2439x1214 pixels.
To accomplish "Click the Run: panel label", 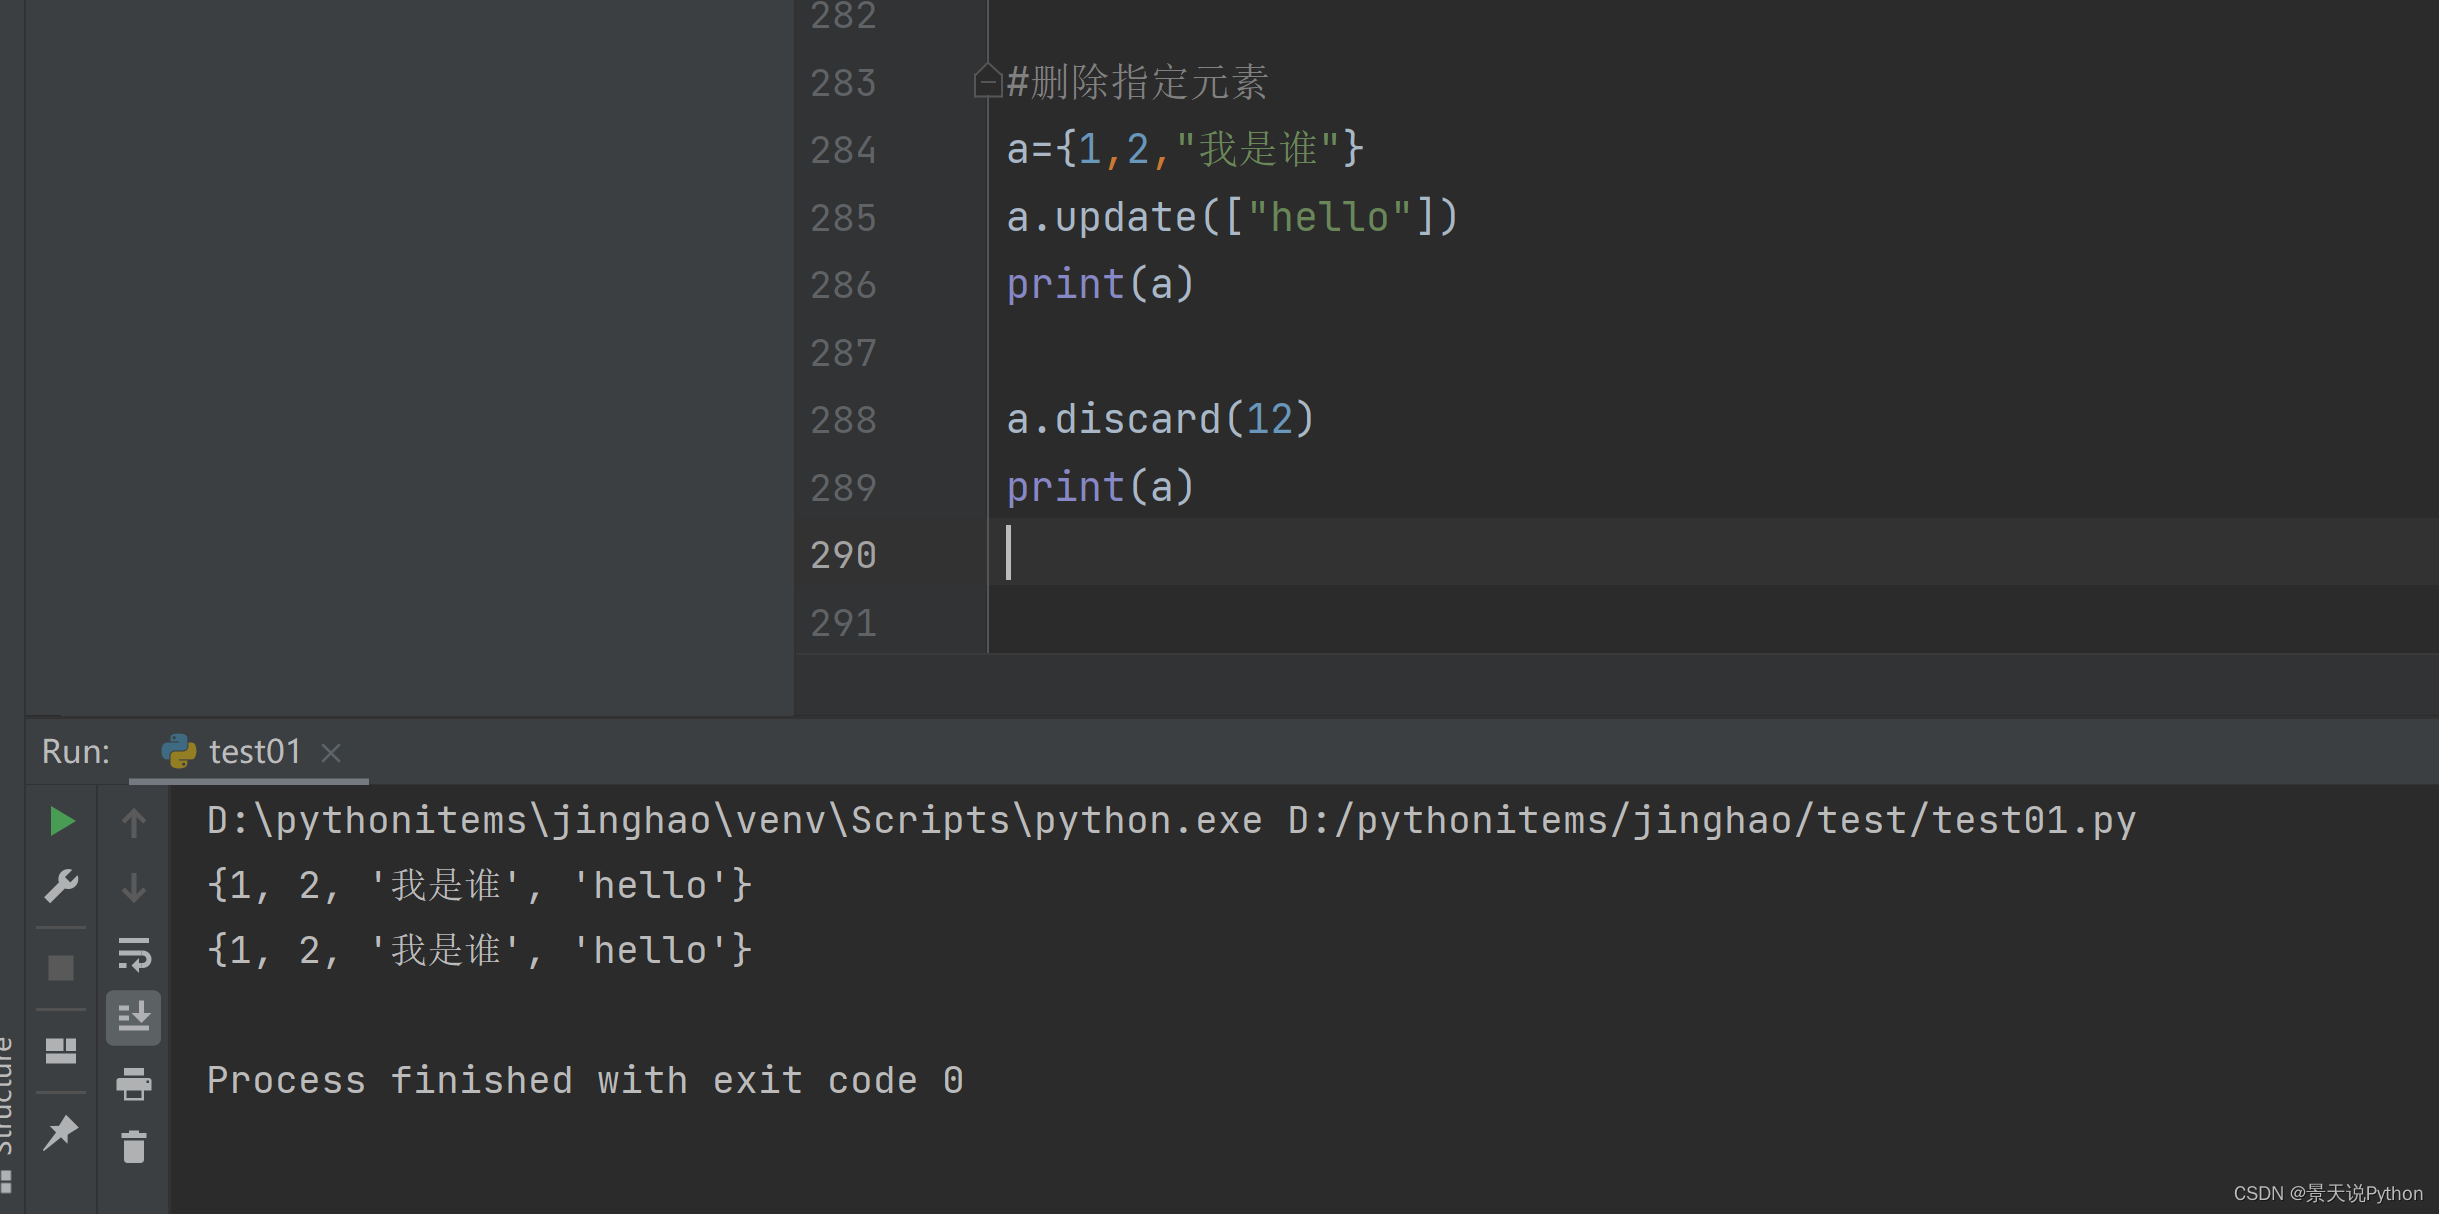I will (x=76, y=752).
